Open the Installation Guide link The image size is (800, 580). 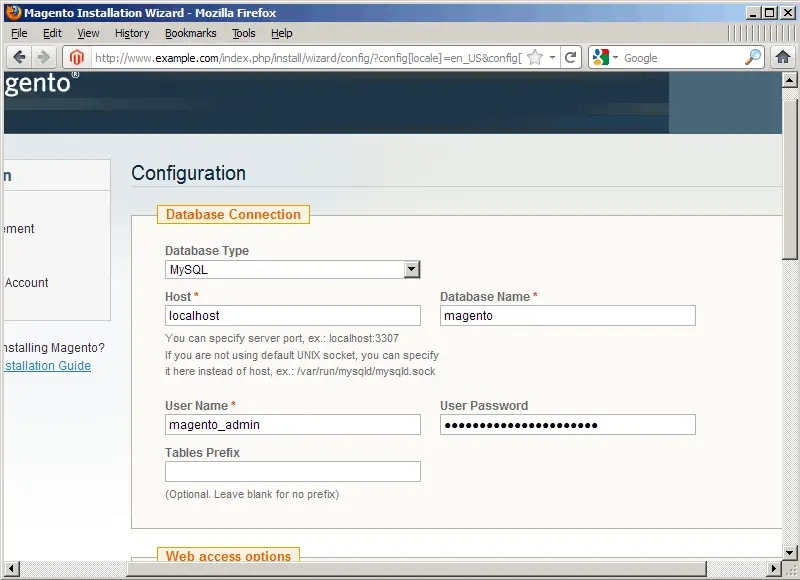(x=47, y=366)
